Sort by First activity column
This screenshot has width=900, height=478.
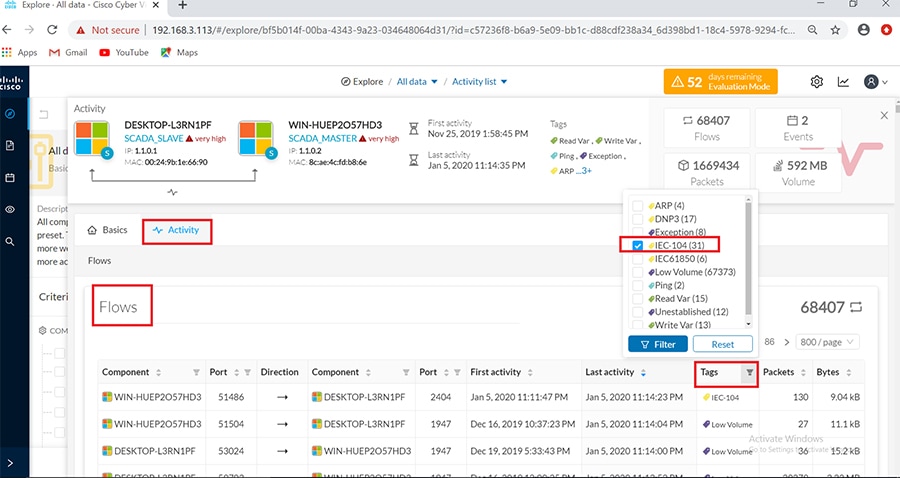(529, 372)
